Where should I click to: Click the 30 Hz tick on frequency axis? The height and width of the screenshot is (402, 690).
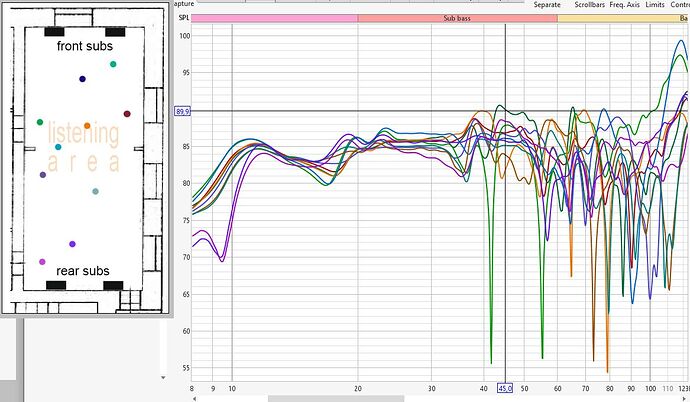431,389
